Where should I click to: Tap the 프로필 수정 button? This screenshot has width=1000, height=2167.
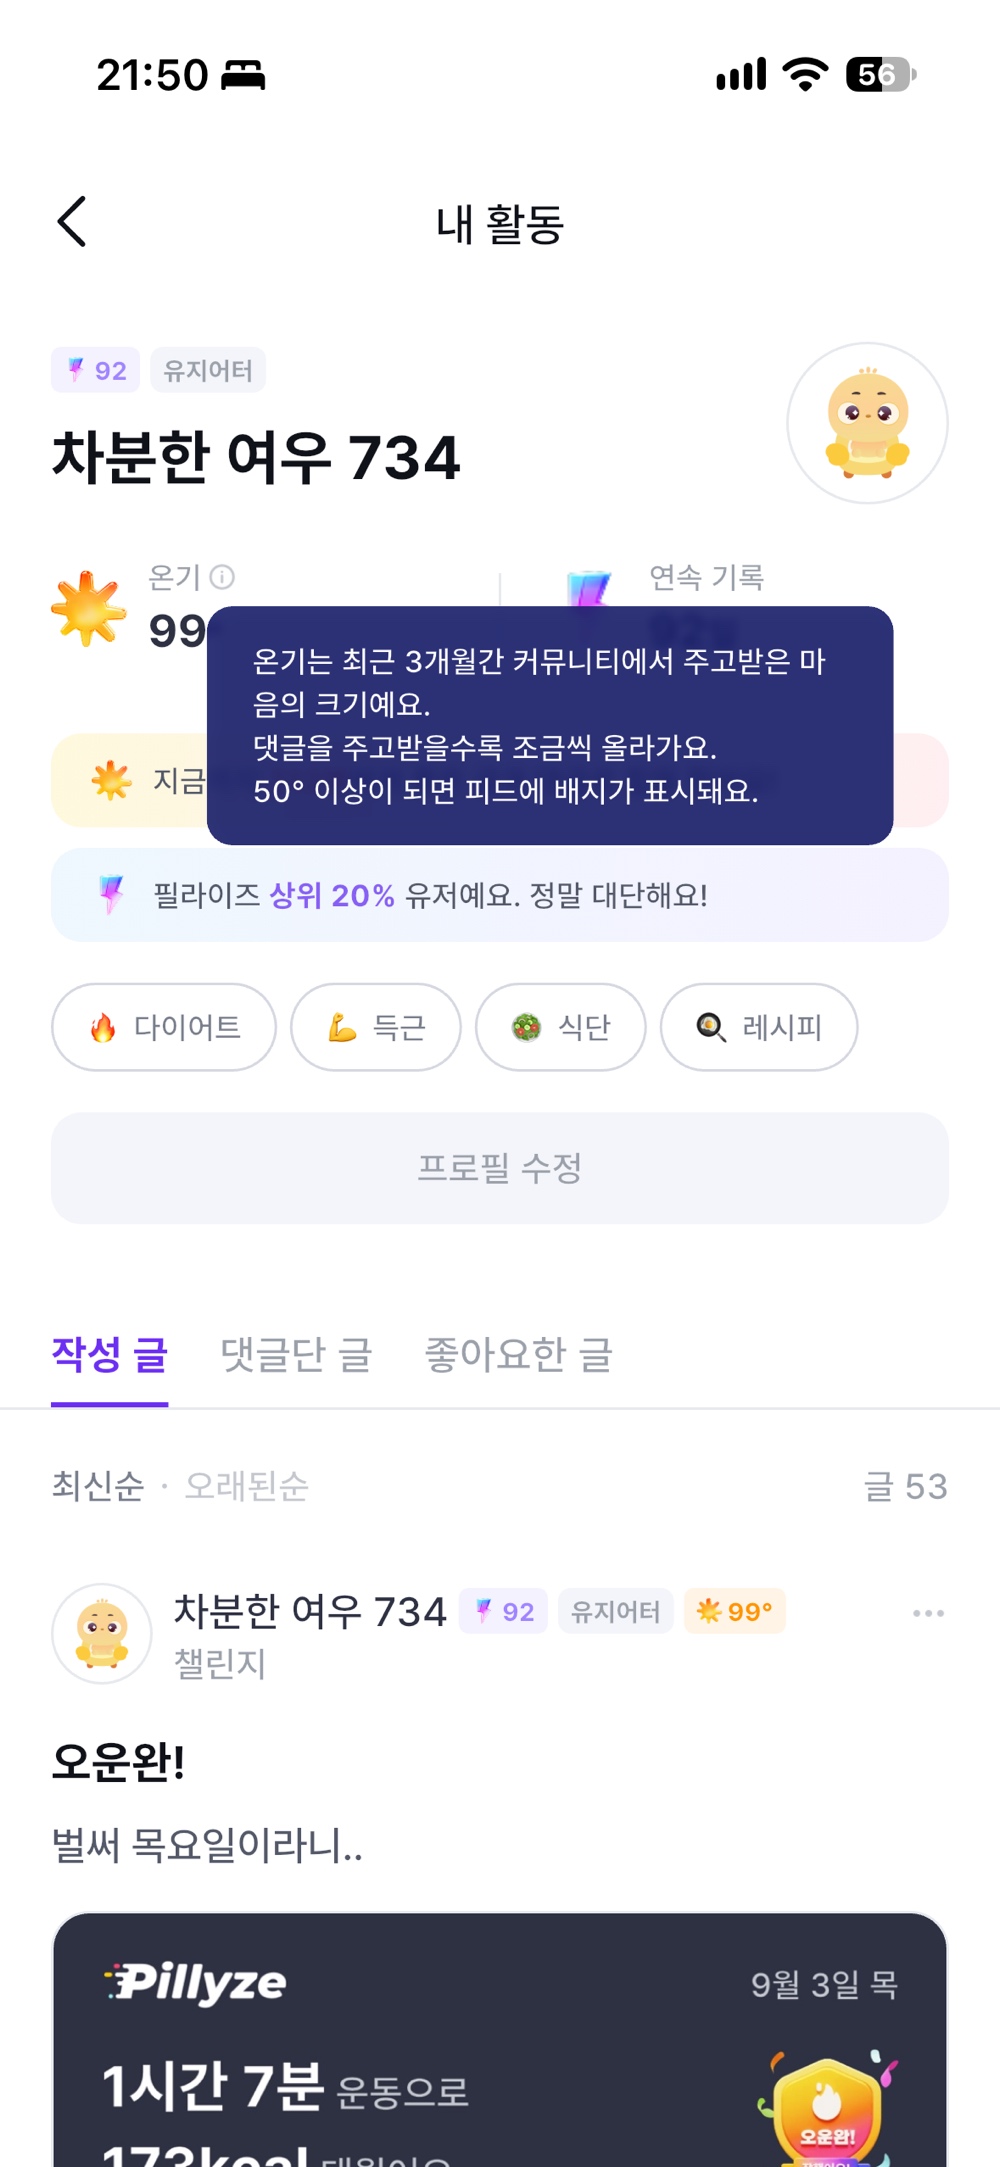[500, 1168]
